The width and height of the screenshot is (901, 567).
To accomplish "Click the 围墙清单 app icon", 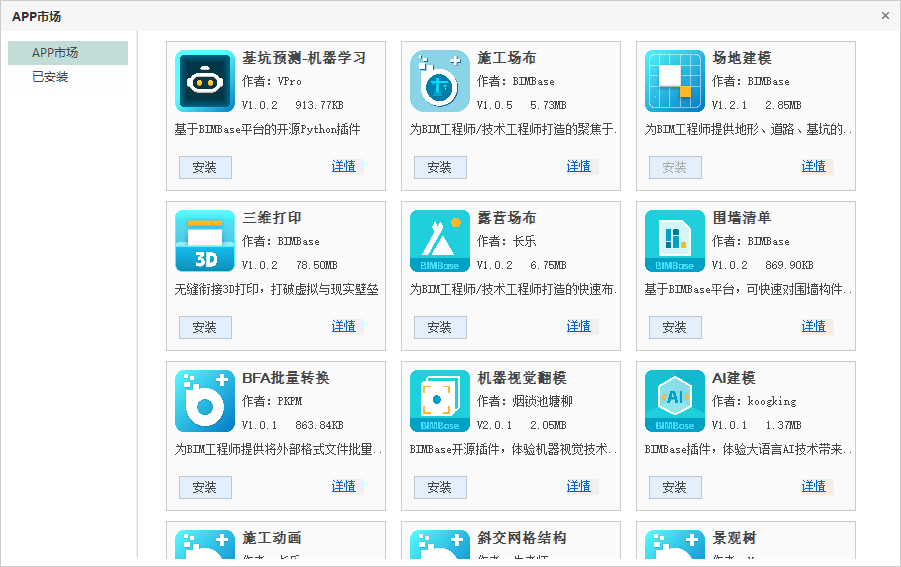I will (x=675, y=241).
